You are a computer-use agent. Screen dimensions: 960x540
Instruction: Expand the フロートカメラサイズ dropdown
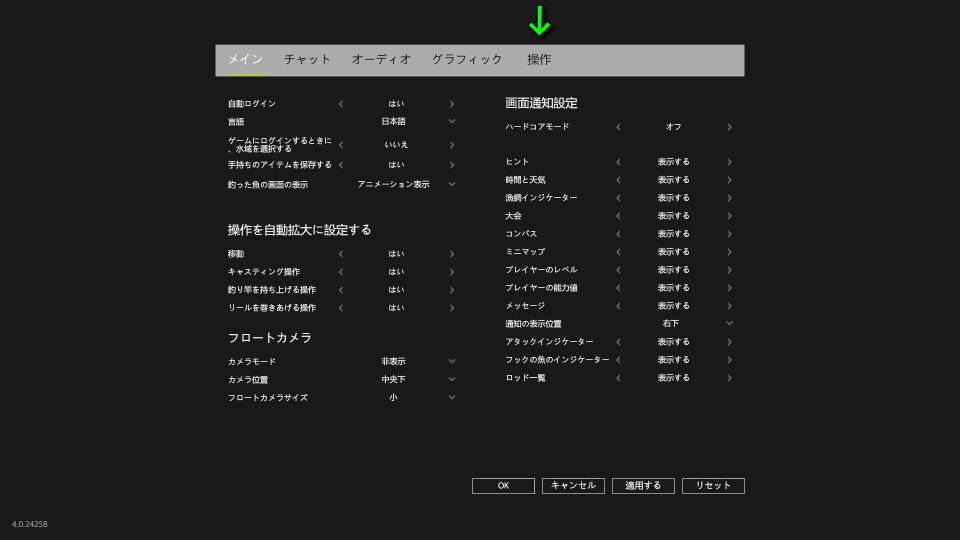pos(451,398)
